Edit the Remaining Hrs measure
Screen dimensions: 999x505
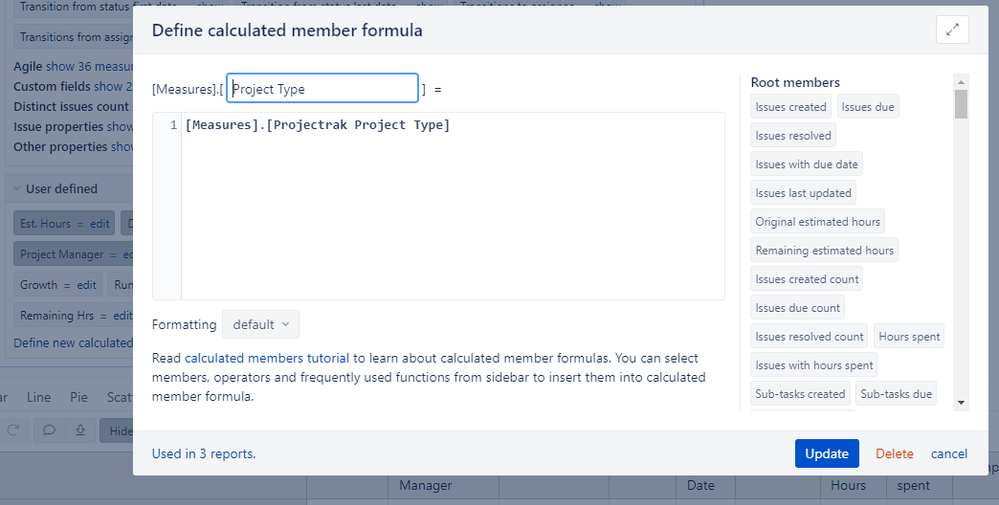(122, 315)
